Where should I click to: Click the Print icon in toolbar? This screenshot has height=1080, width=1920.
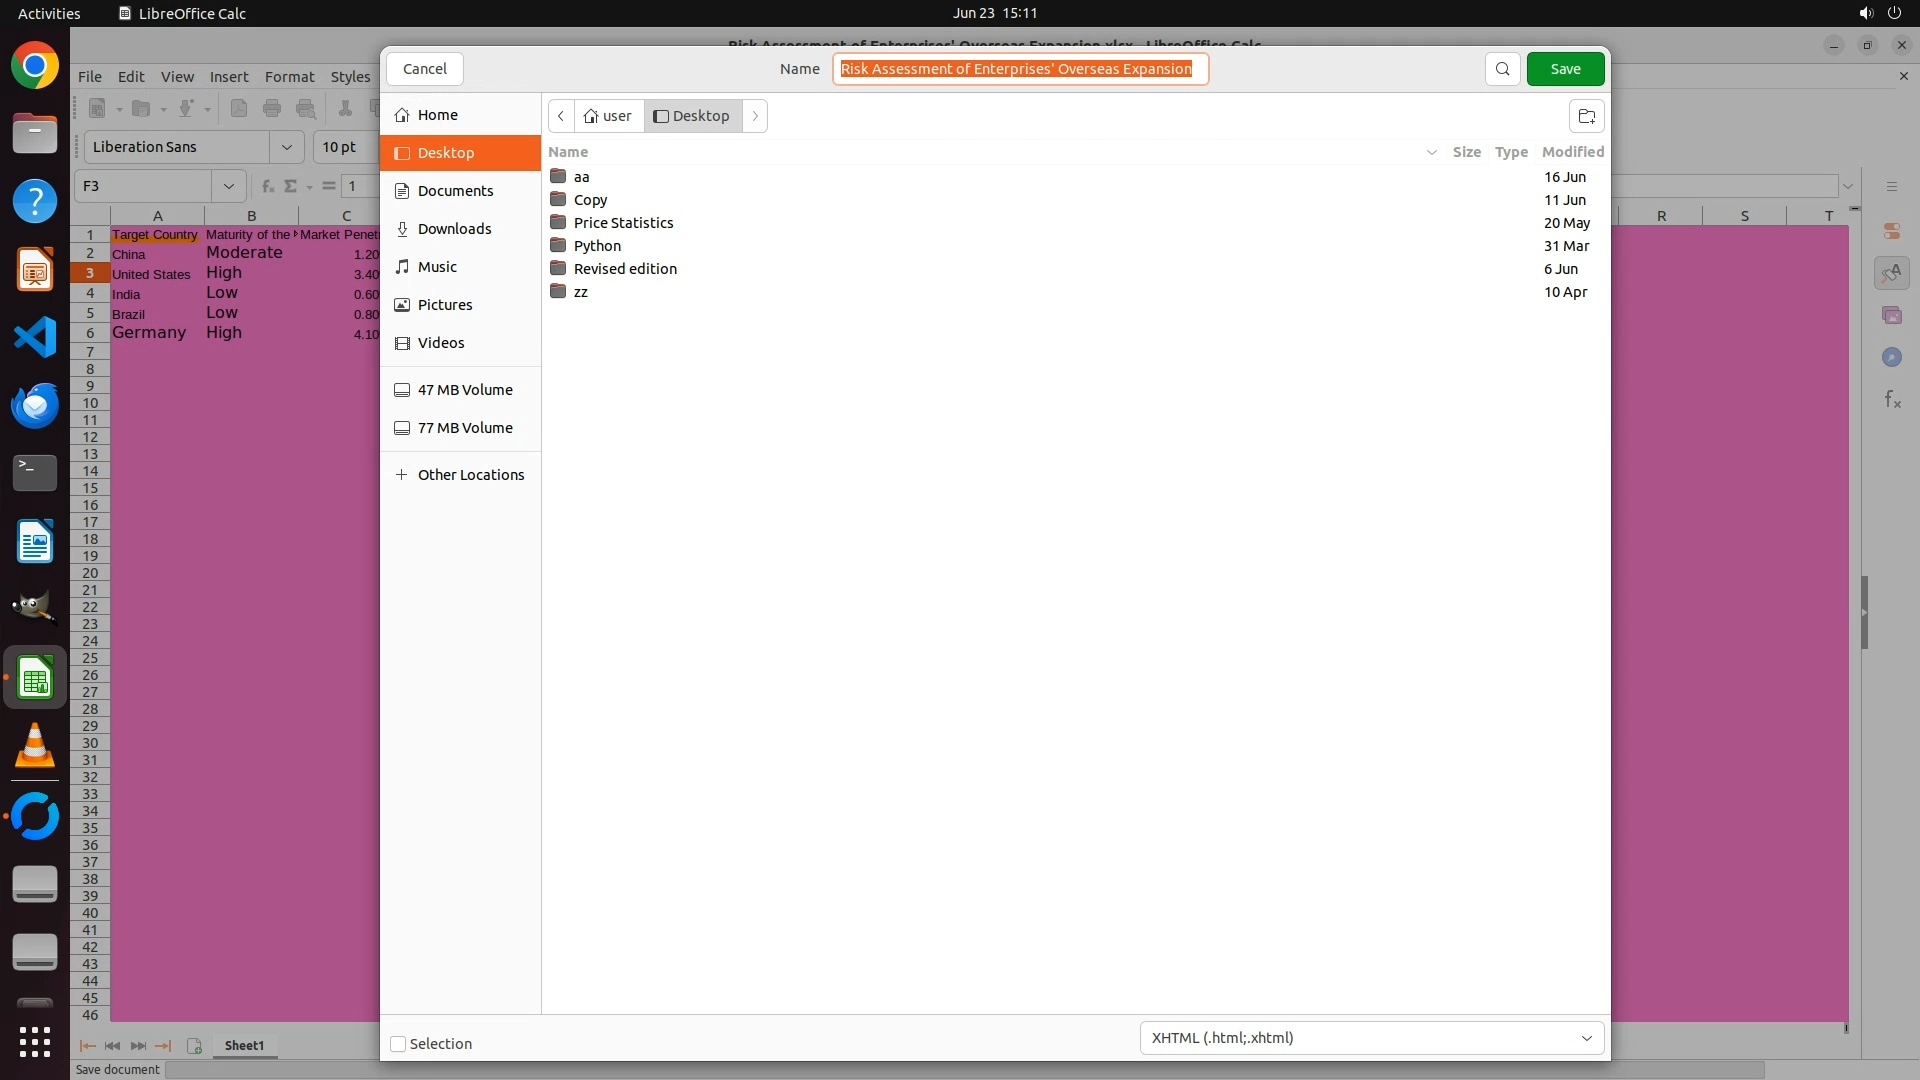[x=272, y=108]
